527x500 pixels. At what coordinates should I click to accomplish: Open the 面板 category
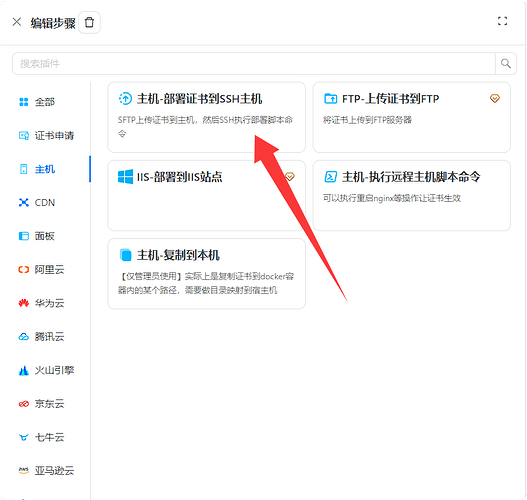click(37, 236)
